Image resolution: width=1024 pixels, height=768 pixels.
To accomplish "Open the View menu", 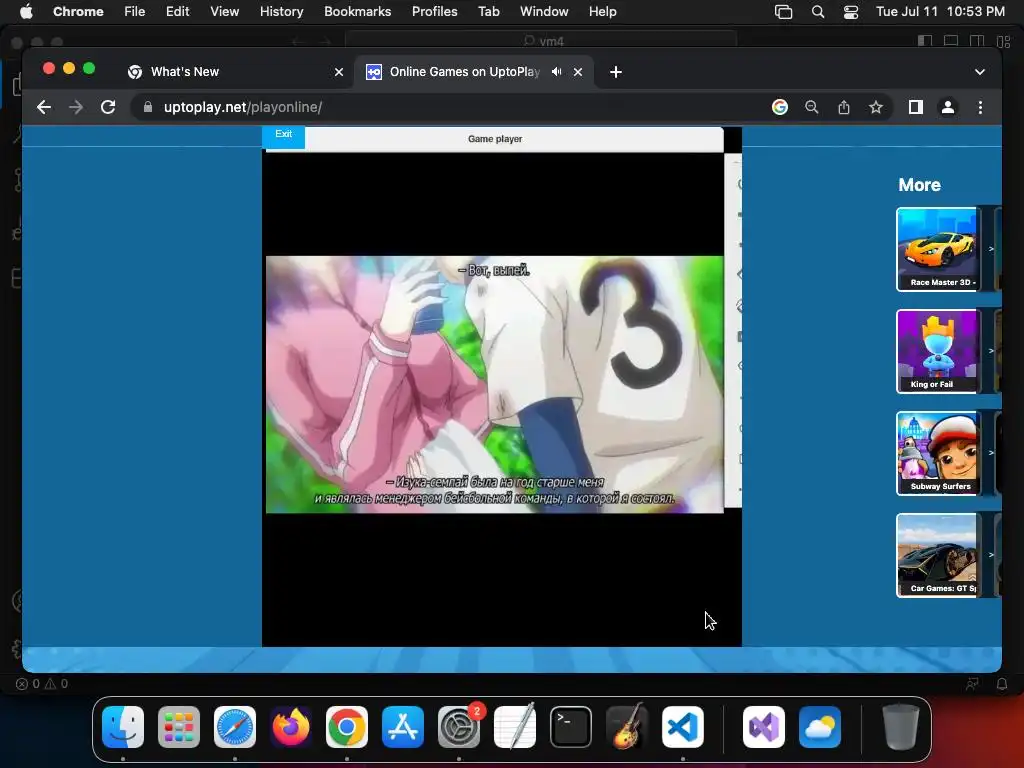I will (224, 12).
